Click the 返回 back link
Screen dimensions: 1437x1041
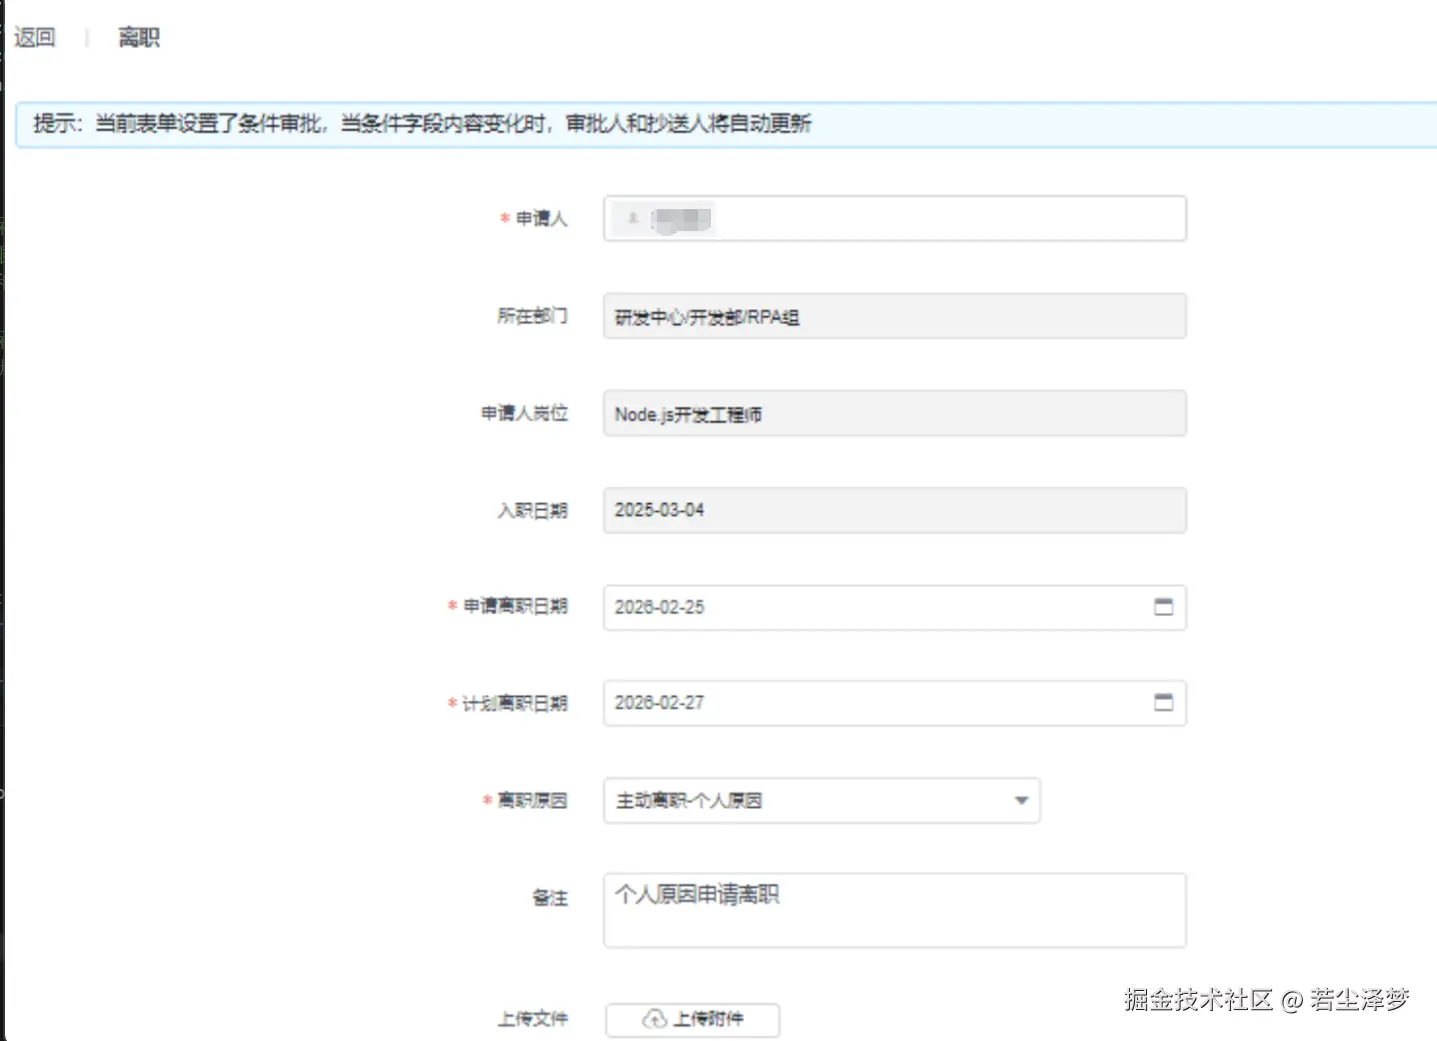34,36
